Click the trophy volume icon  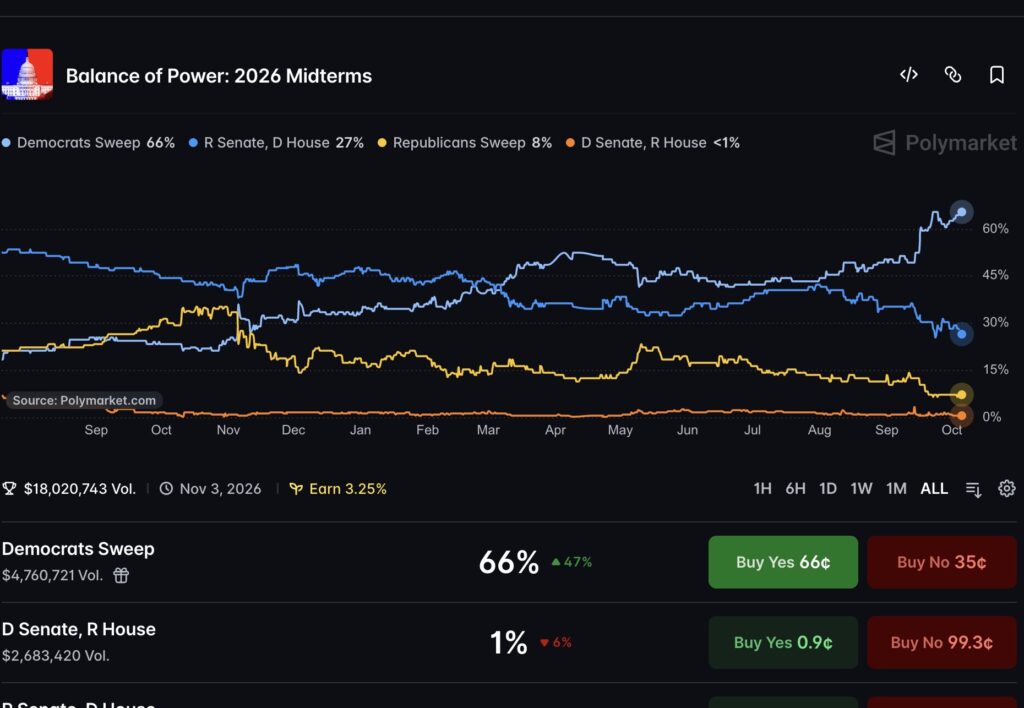[9, 489]
